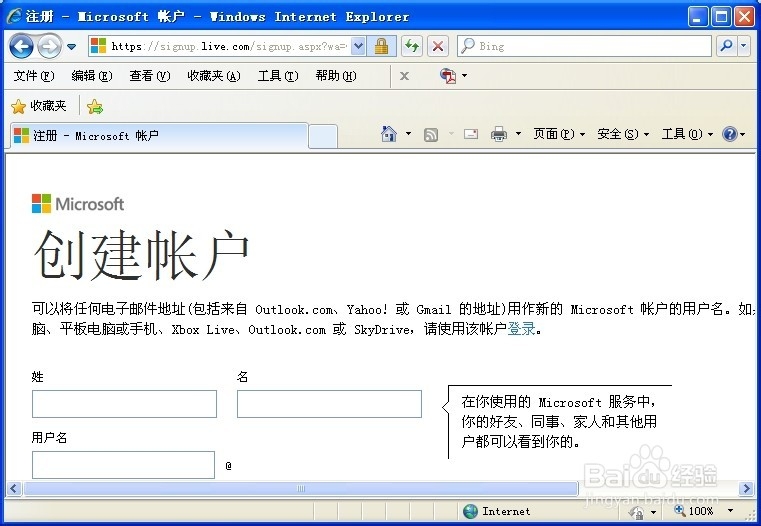
Task: Open the 工具(O) command bar menu
Action: 687,133
